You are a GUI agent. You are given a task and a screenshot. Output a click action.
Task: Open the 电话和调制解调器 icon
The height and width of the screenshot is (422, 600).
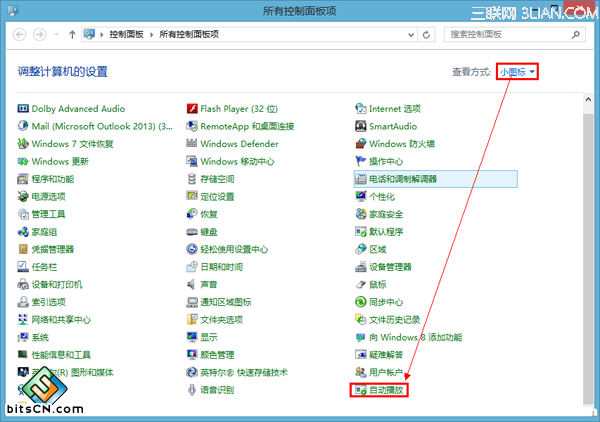(x=360, y=179)
